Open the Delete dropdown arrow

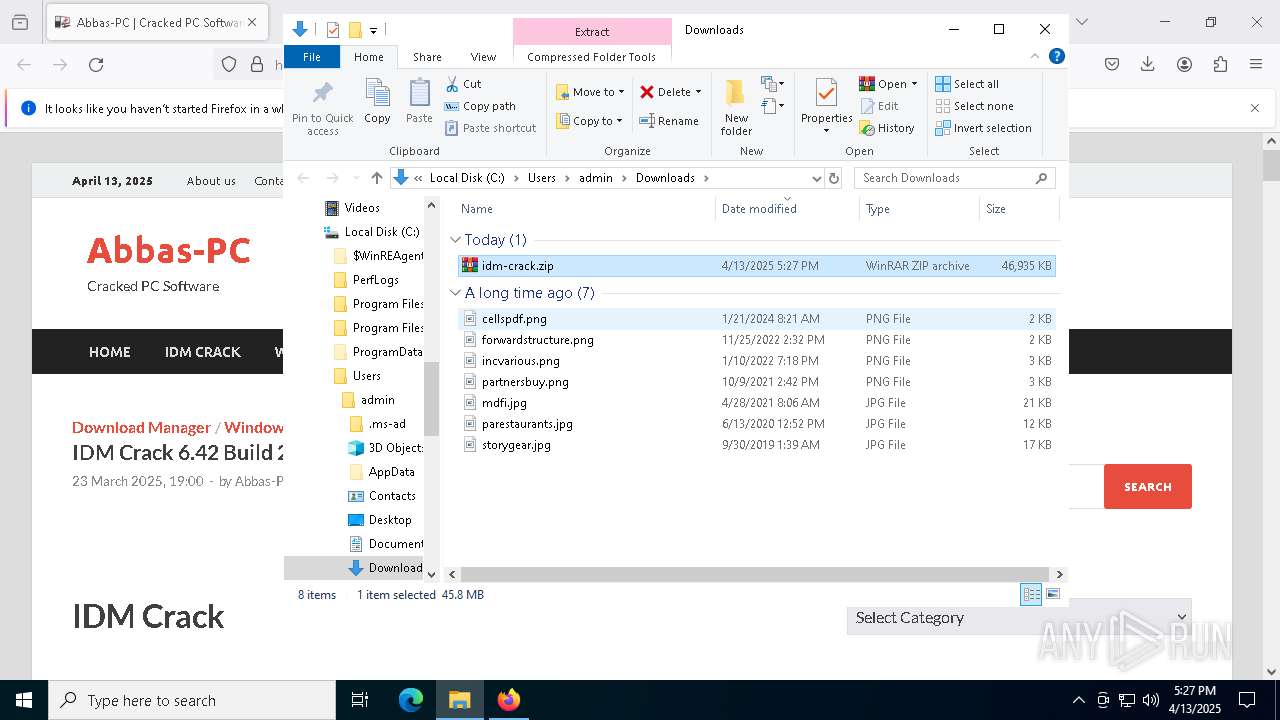pos(698,92)
